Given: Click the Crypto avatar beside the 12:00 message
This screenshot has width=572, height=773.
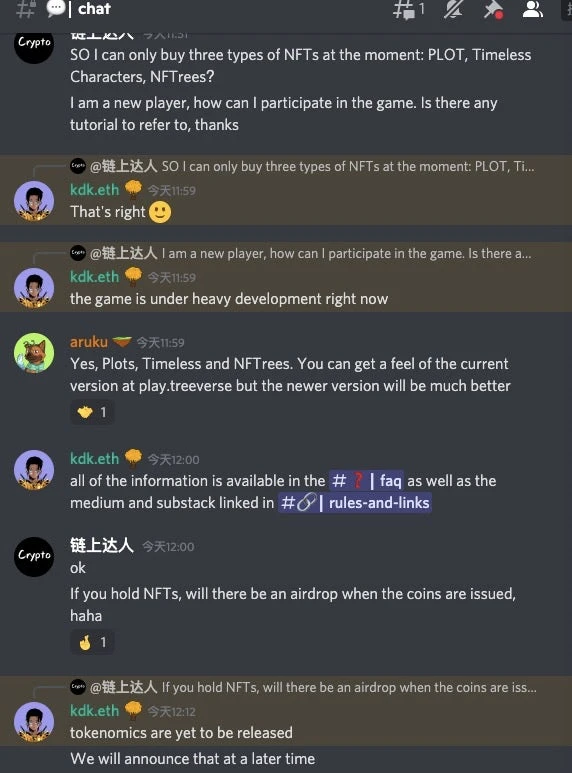Looking at the screenshot, I should pos(34,557).
